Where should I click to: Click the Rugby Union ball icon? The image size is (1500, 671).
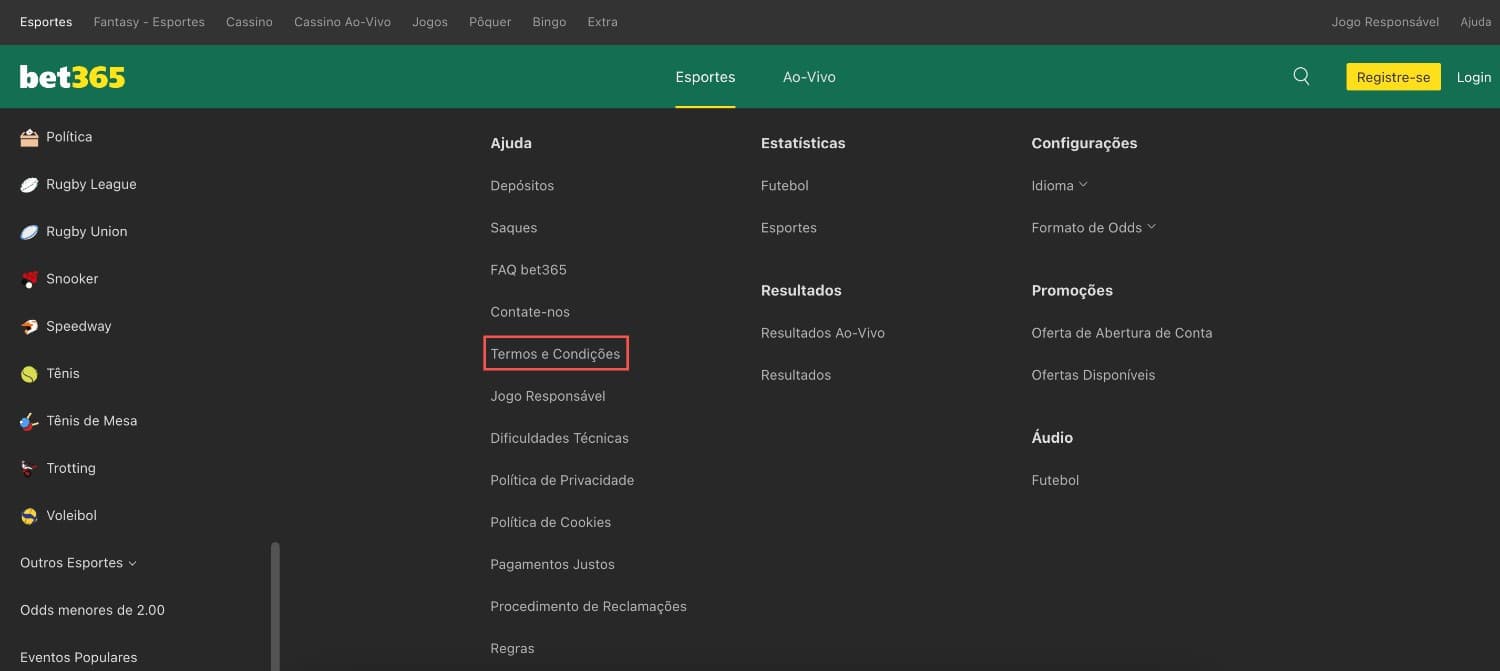pyautogui.click(x=29, y=231)
